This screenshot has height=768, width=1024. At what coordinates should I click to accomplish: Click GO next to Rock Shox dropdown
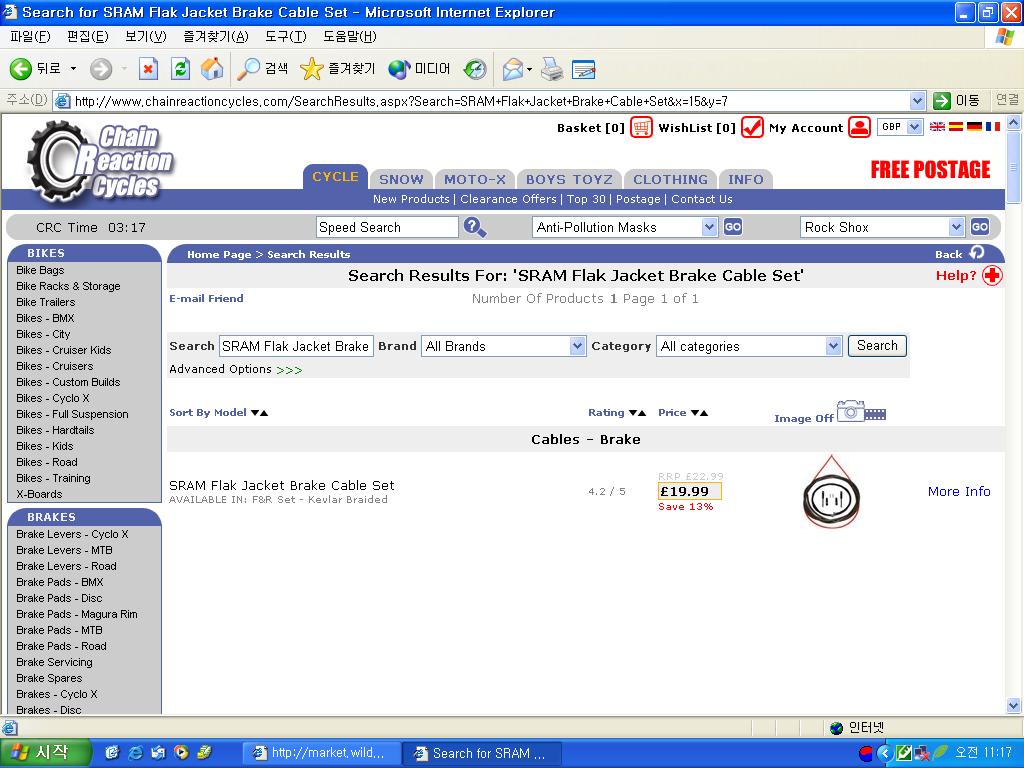coord(980,227)
